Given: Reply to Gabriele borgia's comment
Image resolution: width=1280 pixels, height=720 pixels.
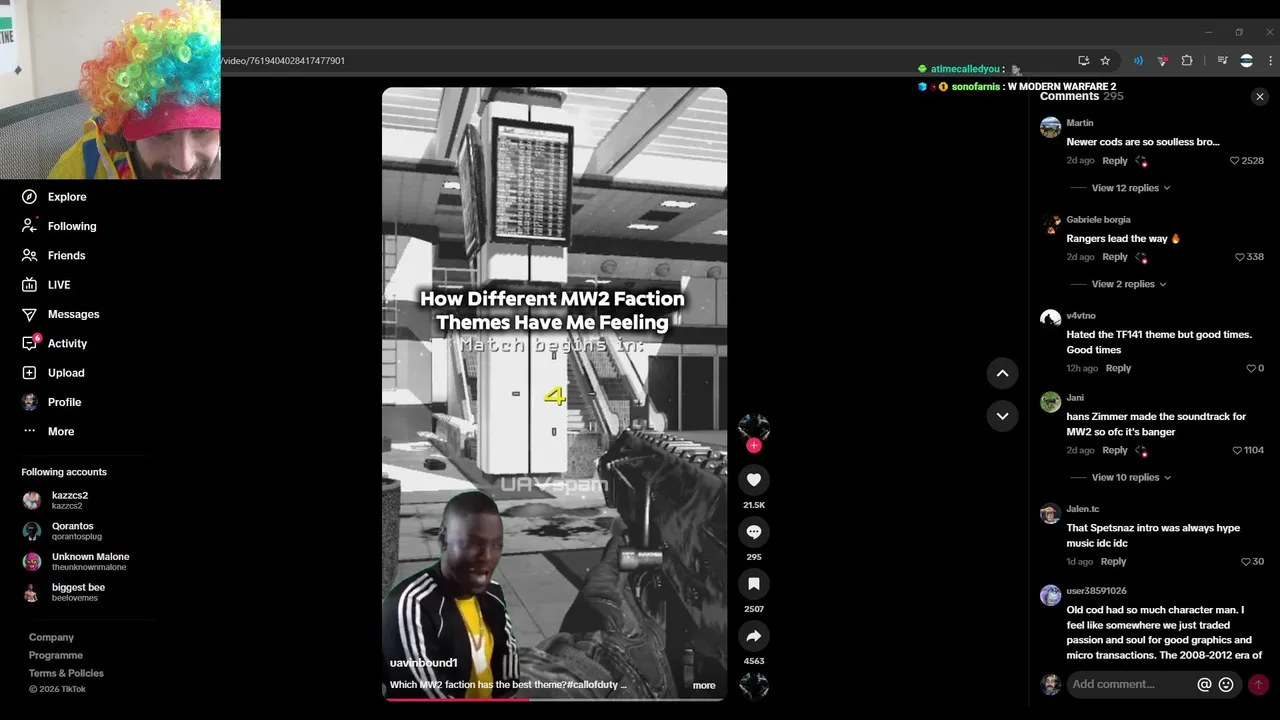Looking at the screenshot, I should (1114, 257).
